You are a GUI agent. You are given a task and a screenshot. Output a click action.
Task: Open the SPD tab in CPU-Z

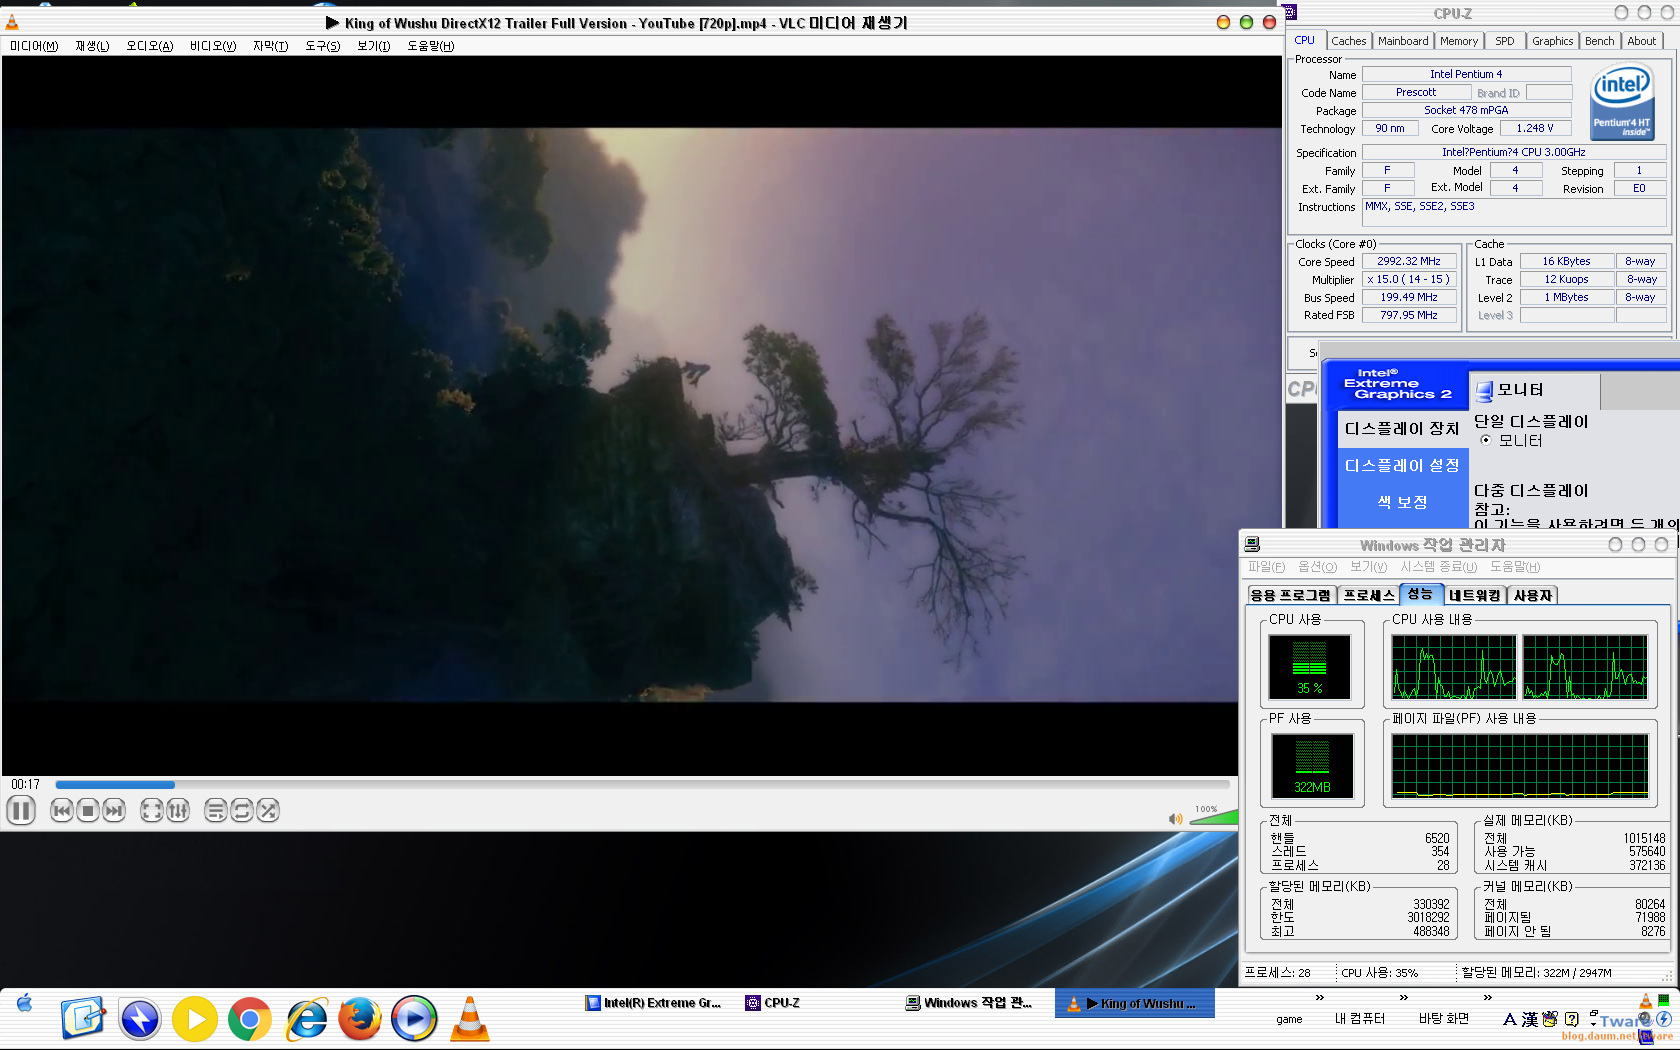click(1505, 41)
